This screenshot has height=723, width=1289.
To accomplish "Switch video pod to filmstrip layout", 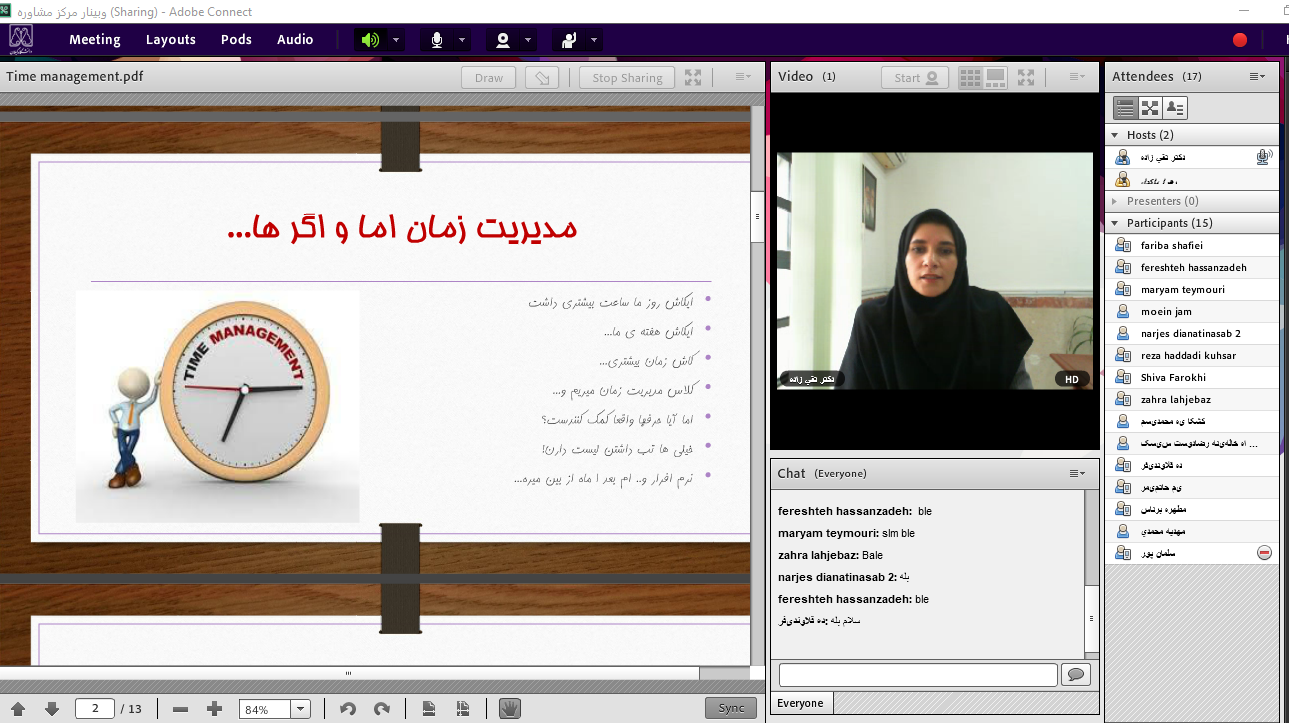I will pos(995,77).
